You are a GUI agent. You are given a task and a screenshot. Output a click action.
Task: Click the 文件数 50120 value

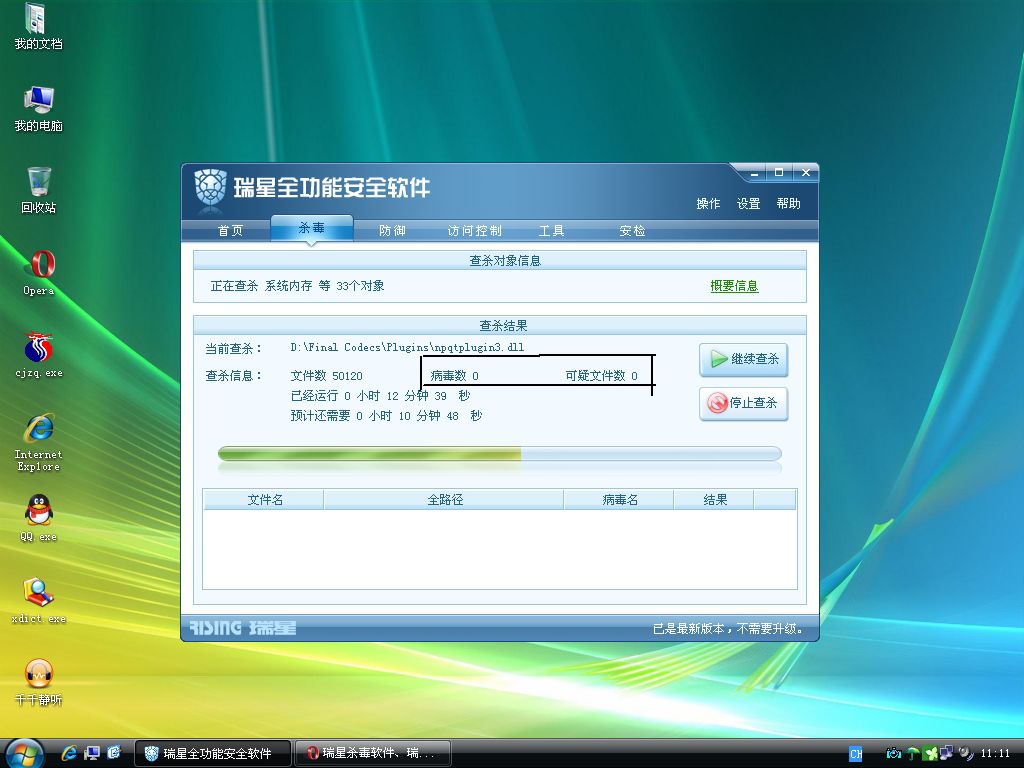326,376
